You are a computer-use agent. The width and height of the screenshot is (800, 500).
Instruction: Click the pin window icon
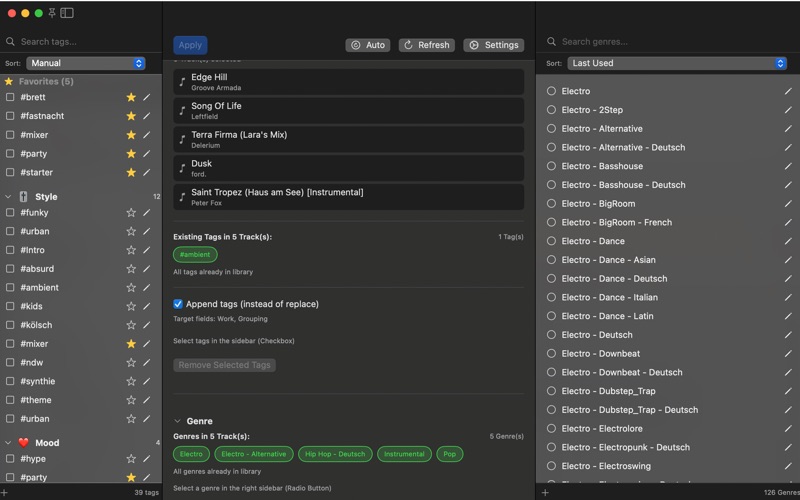pyautogui.click(x=52, y=13)
